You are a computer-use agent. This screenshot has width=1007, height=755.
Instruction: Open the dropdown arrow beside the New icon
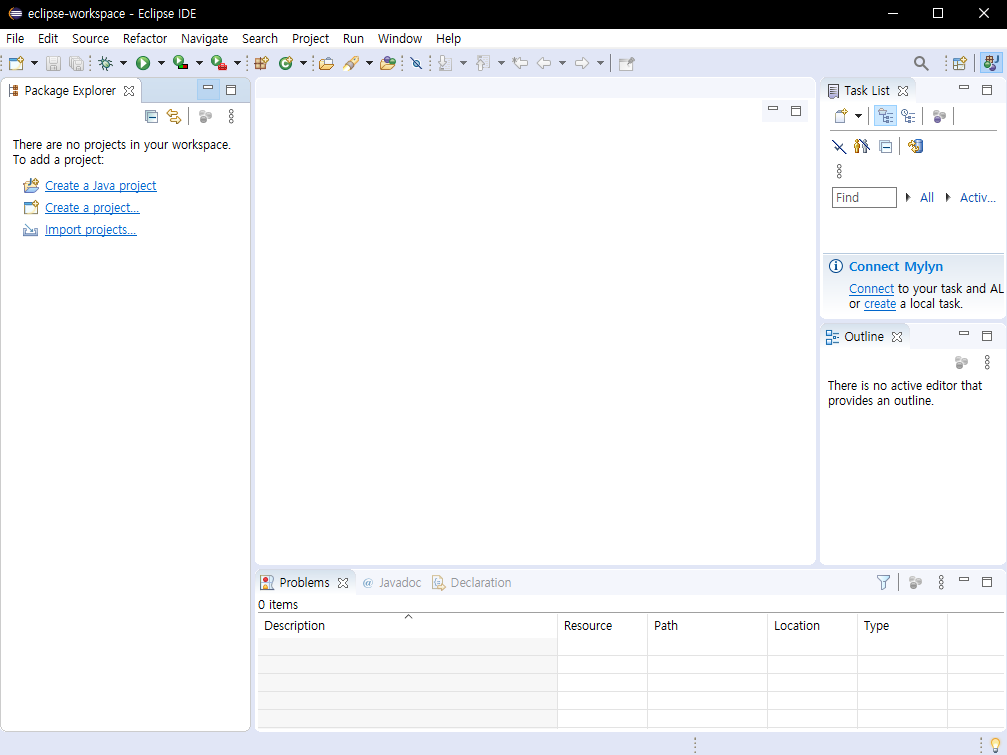(35, 63)
